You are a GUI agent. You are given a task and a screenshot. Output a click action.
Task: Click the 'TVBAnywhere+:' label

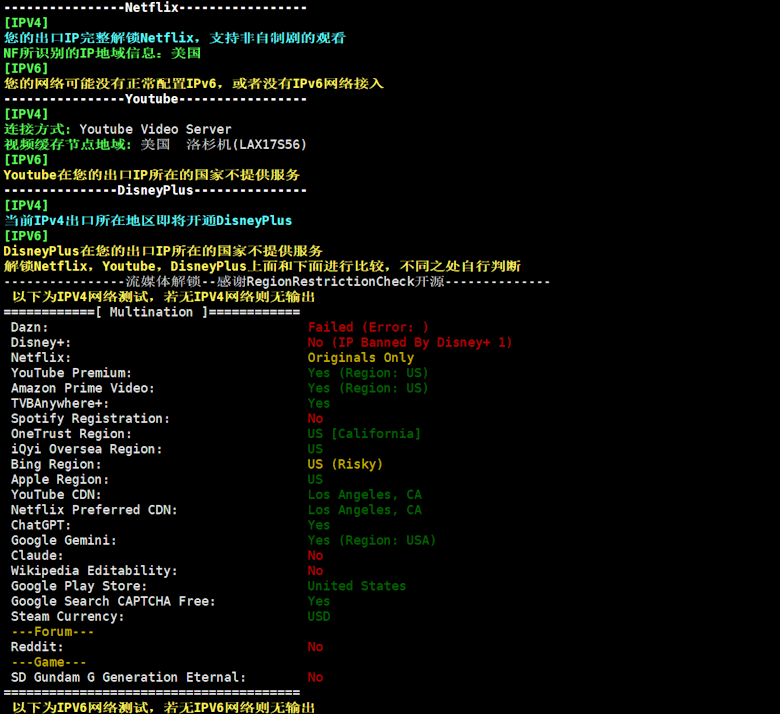coord(60,404)
